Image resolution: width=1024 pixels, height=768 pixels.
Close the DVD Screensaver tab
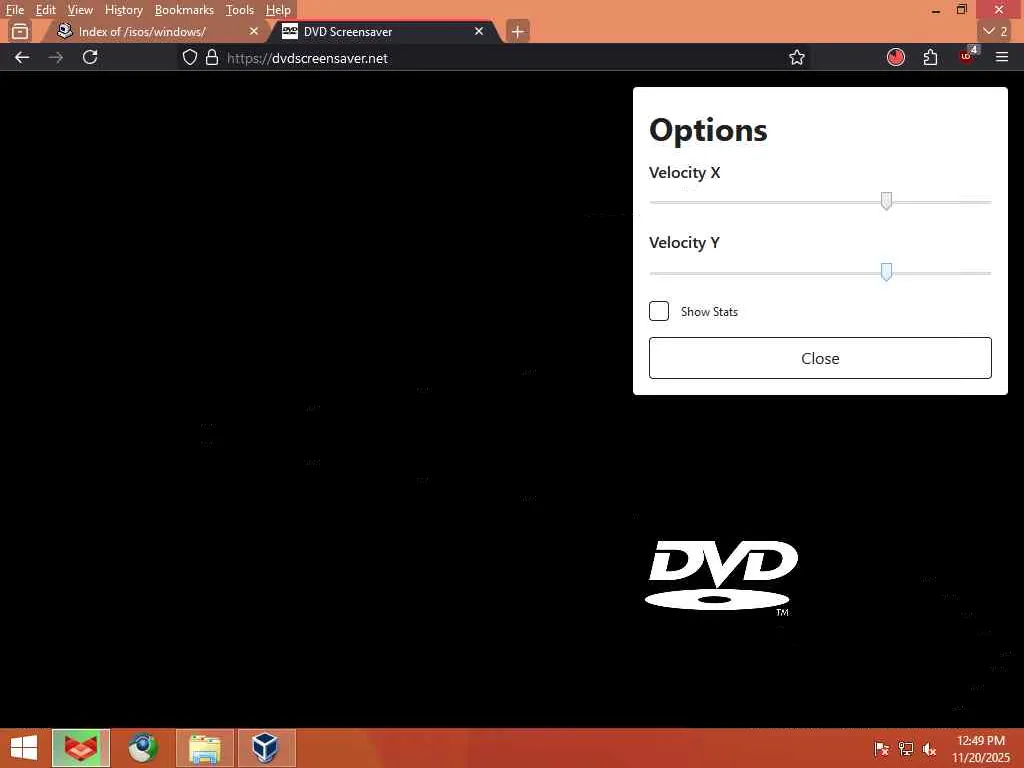(x=479, y=31)
